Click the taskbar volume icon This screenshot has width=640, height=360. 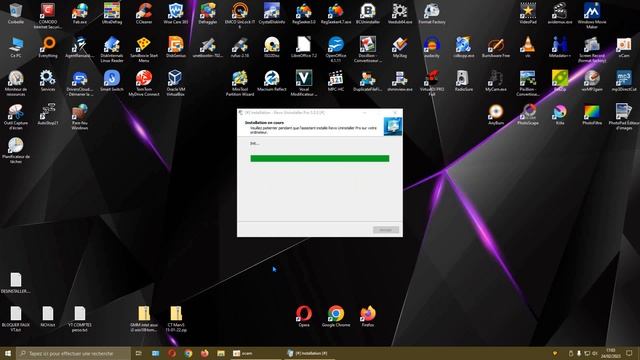(595, 353)
